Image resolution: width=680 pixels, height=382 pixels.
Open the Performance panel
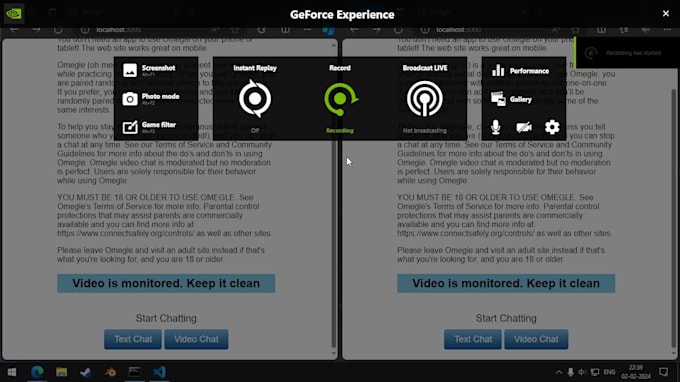click(520, 71)
